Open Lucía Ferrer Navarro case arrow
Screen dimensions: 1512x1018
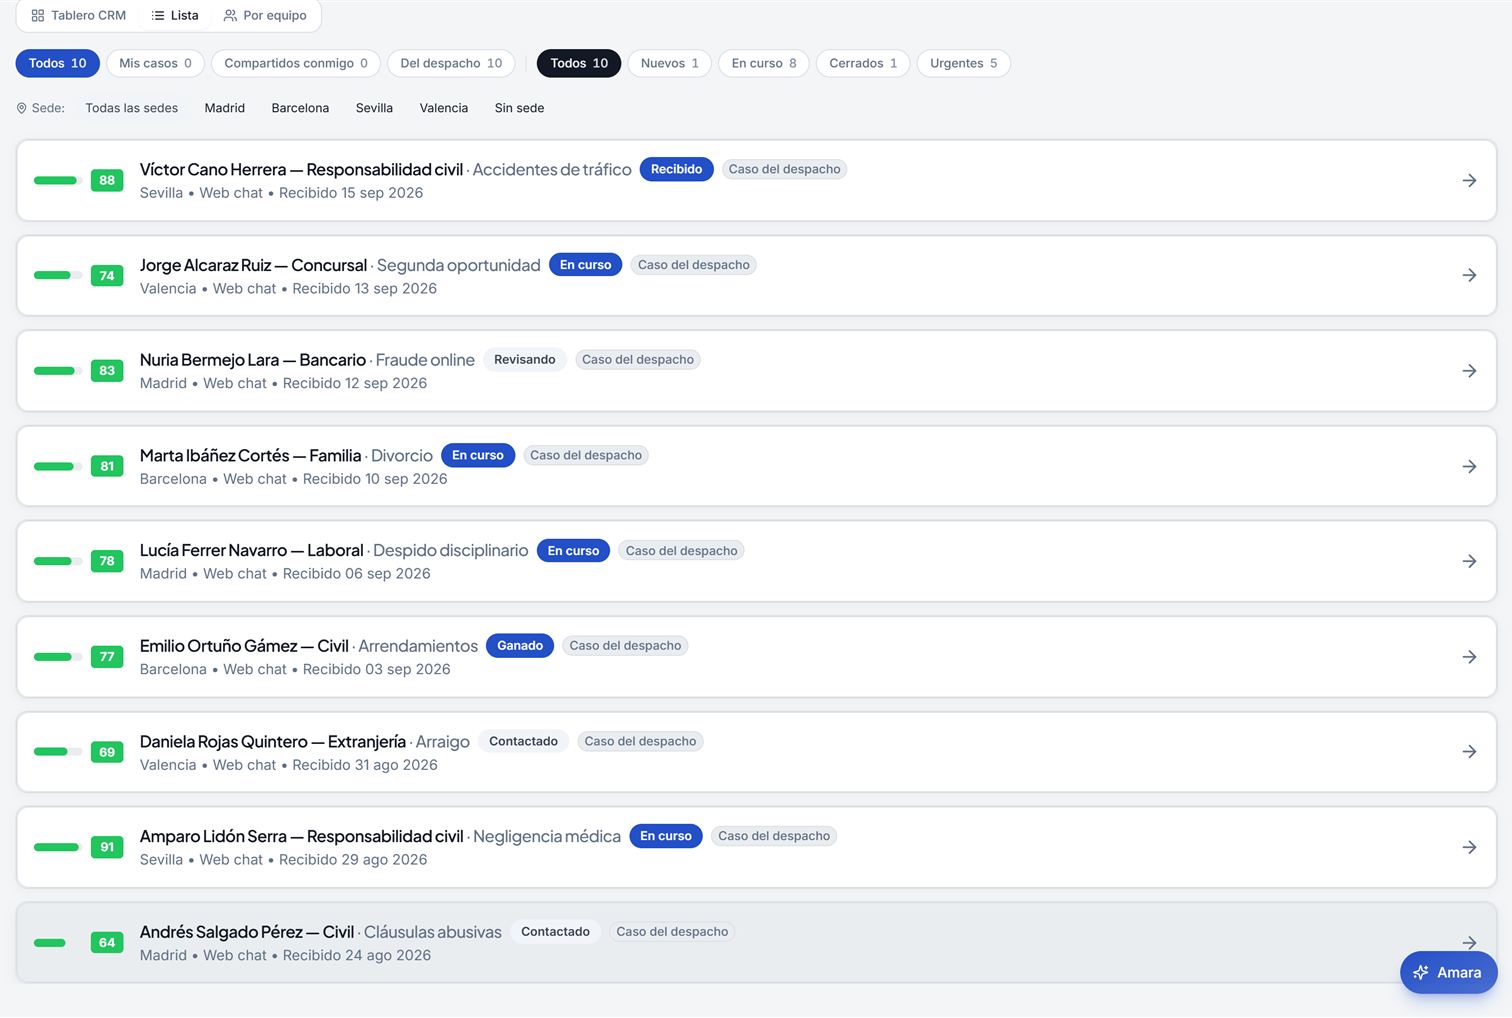pyautogui.click(x=1469, y=561)
